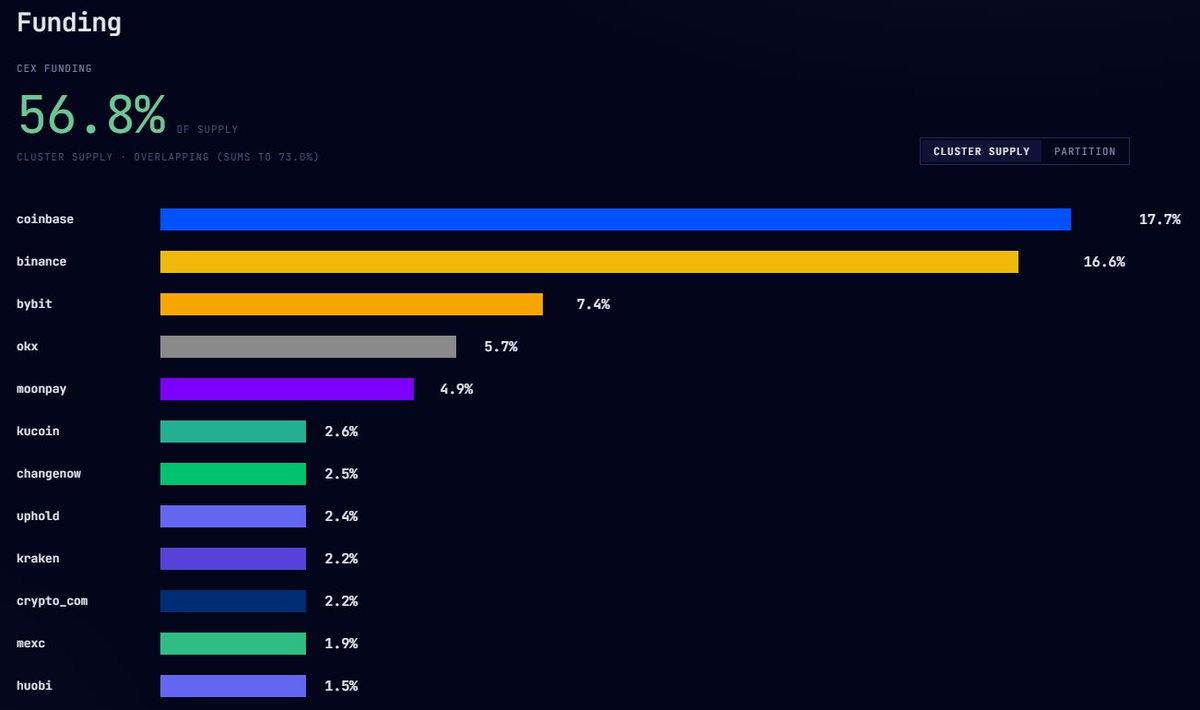Select the "crypto_com" row label
Screen dimensions: 1200x710
[52, 601]
